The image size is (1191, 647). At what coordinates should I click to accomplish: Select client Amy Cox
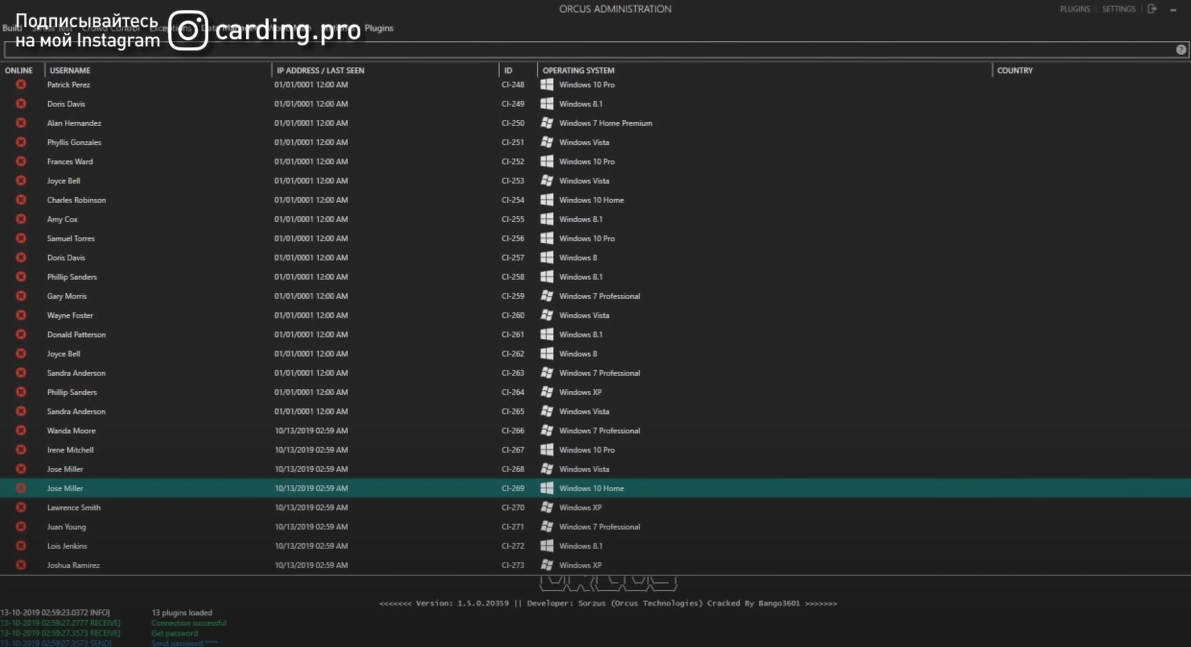(x=62, y=219)
